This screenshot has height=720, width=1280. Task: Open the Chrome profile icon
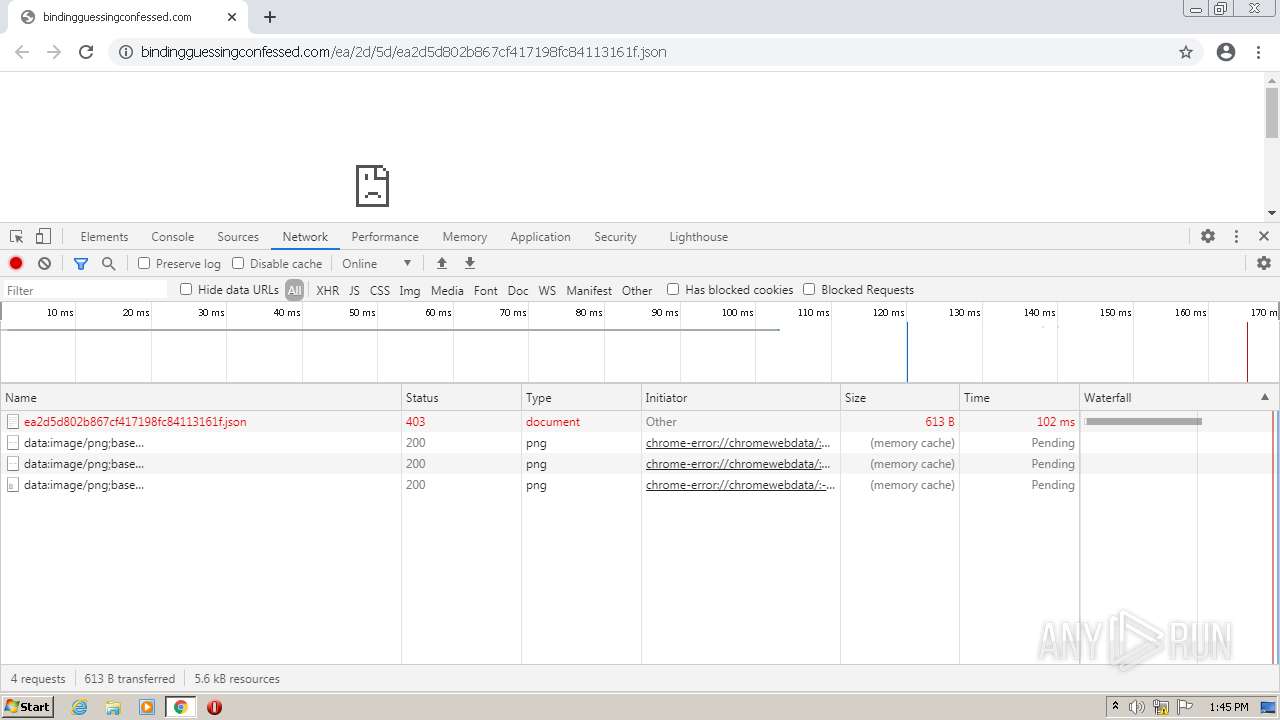tap(1226, 52)
